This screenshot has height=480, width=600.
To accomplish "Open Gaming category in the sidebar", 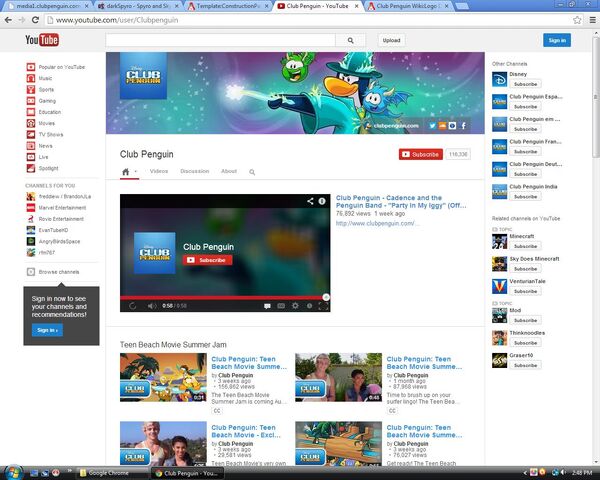I will coord(41,101).
